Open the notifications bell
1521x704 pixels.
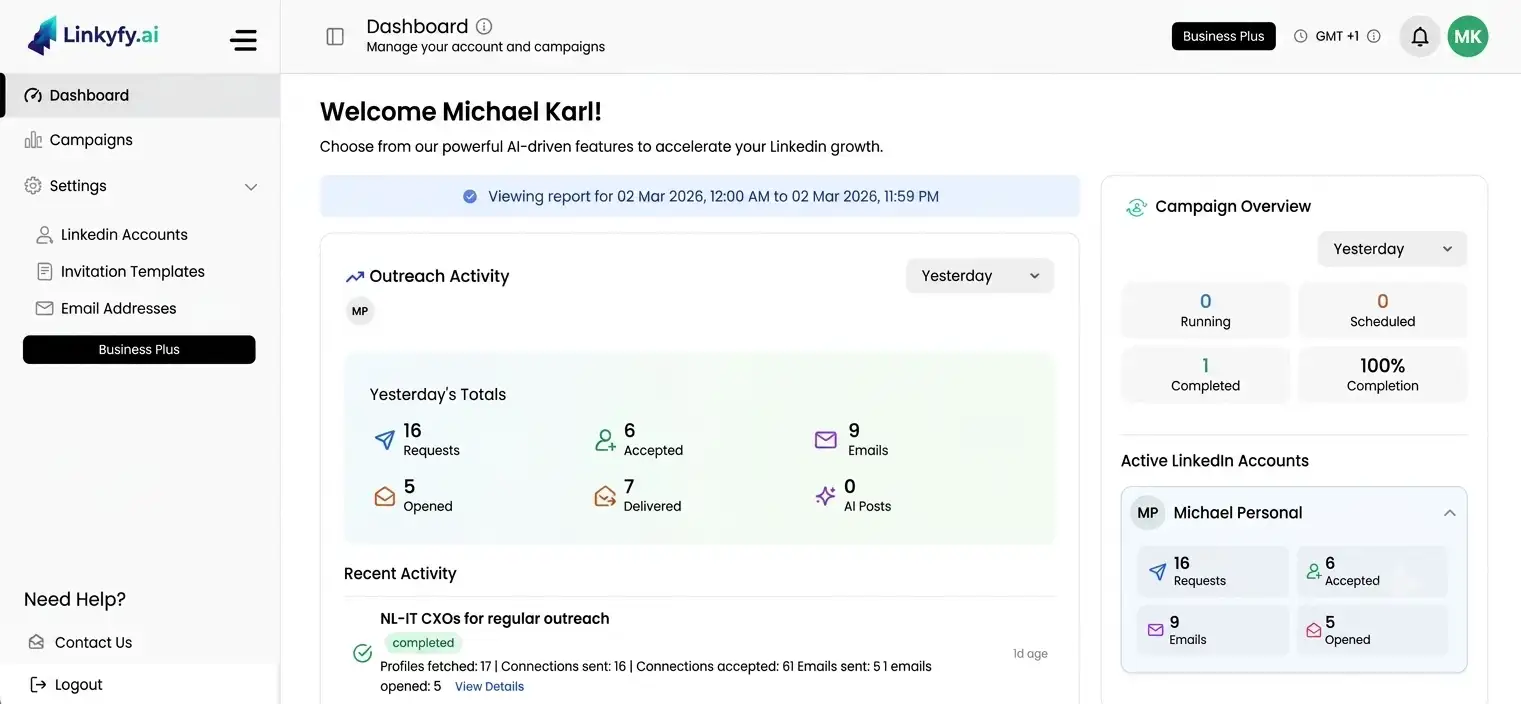[x=1420, y=36]
